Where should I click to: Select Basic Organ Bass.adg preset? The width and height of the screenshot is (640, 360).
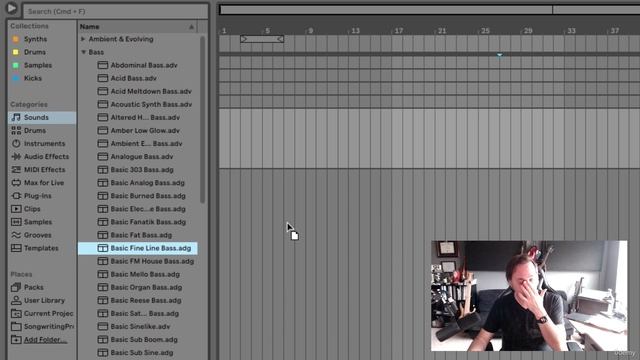point(146,287)
